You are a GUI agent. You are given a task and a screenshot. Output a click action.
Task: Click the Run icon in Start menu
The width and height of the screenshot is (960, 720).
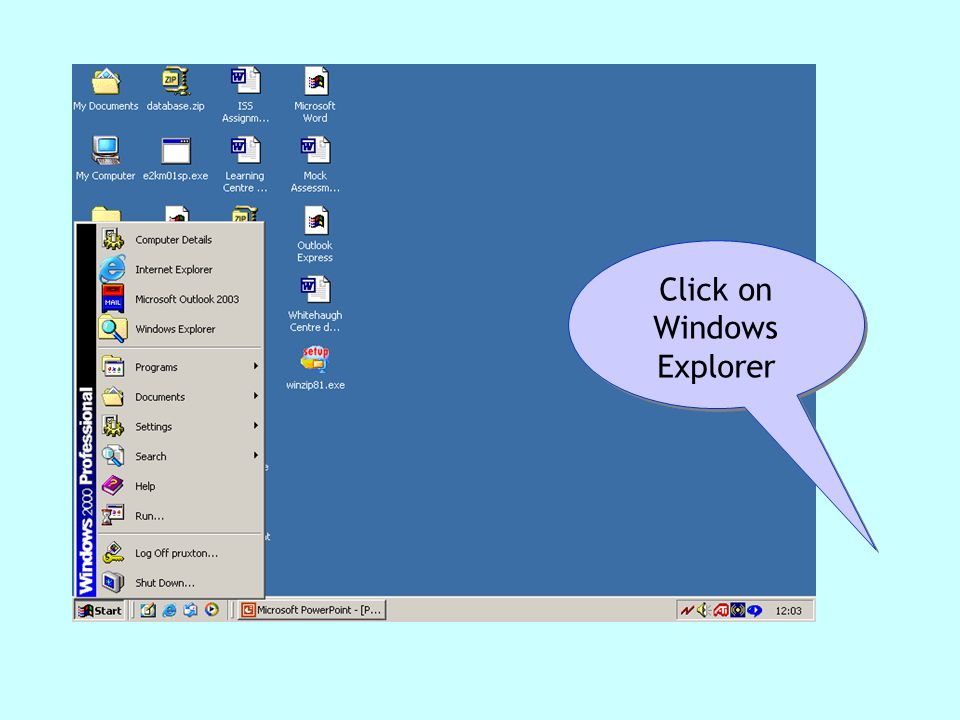(x=113, y=516)
